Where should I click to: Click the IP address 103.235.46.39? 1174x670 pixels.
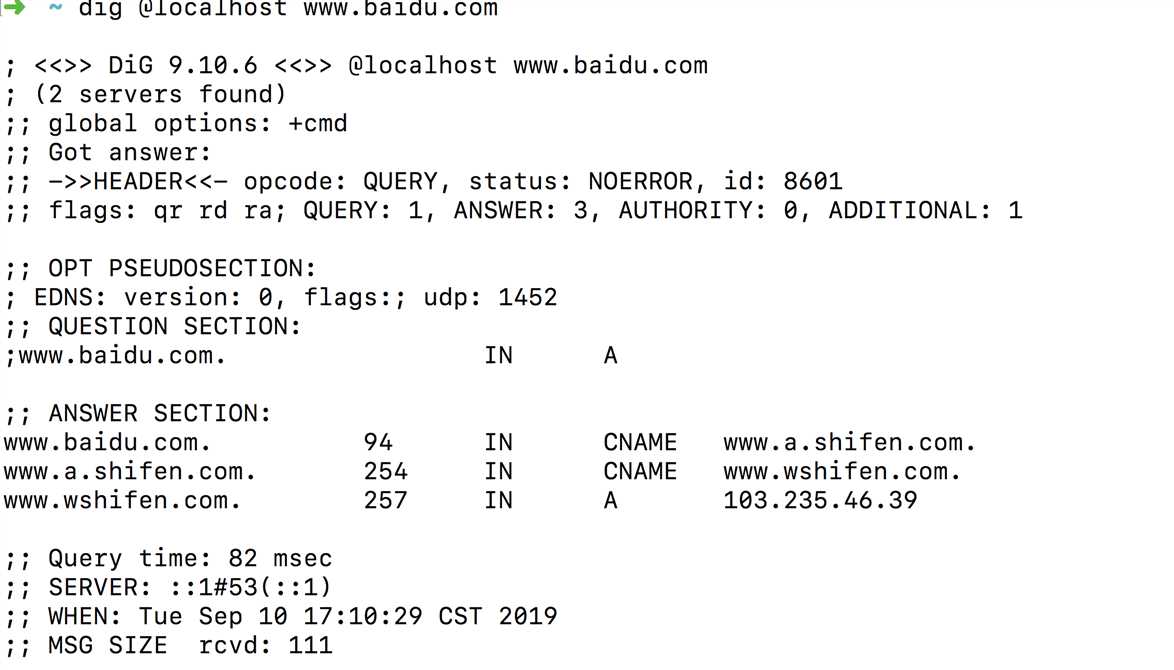point(820,500)
